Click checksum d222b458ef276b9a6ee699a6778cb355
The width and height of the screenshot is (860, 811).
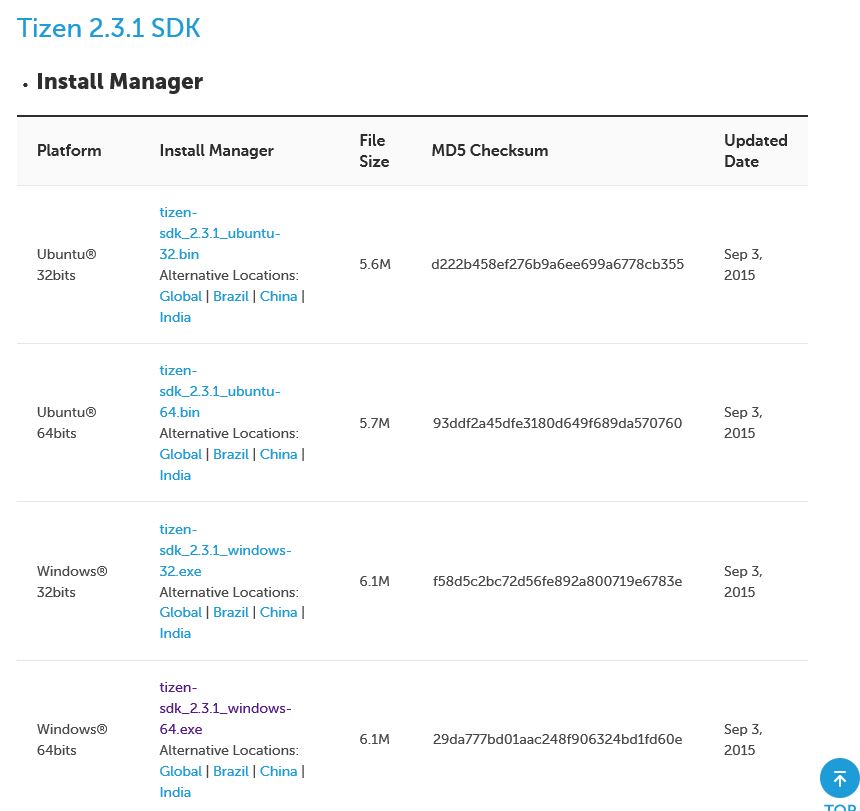(x=557, y=264)
